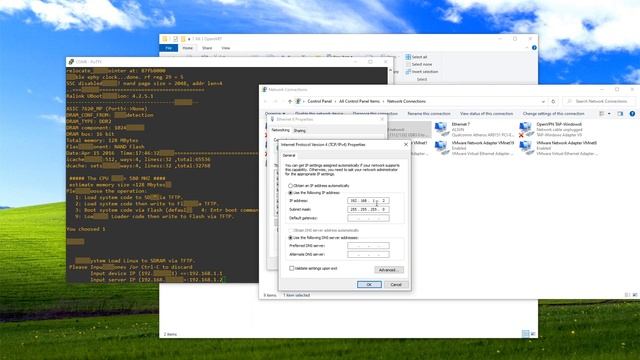Click "DRAM_TYPE: DDR2" line in PuTTY
The height and width of the screenshot is (360, 640).
pyautogui.click(x=89, y=121)
